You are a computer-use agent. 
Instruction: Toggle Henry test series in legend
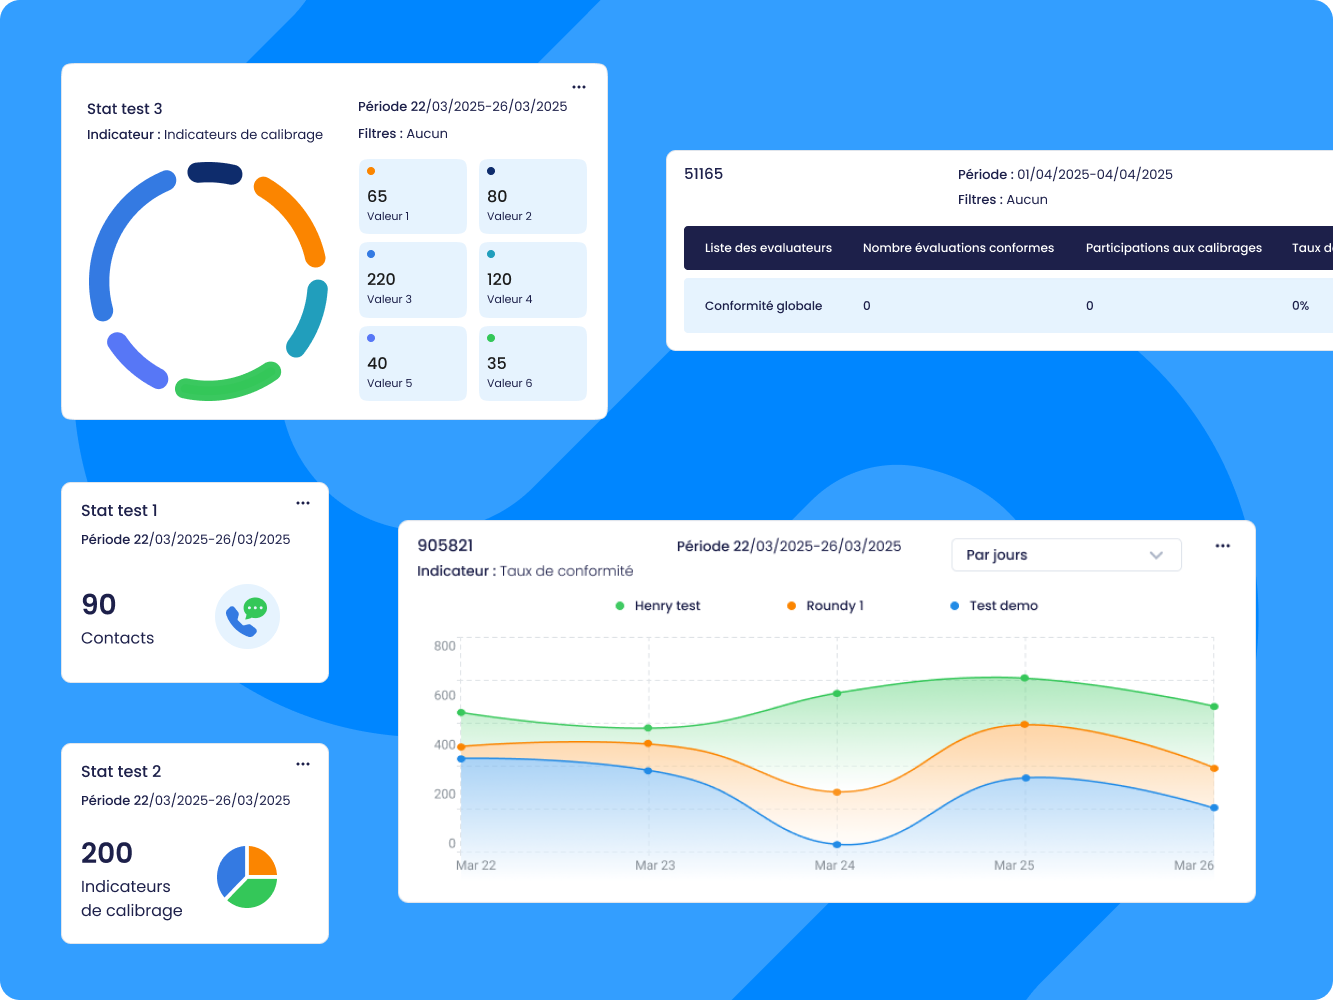pyautogui.click(x=658, y=606)
